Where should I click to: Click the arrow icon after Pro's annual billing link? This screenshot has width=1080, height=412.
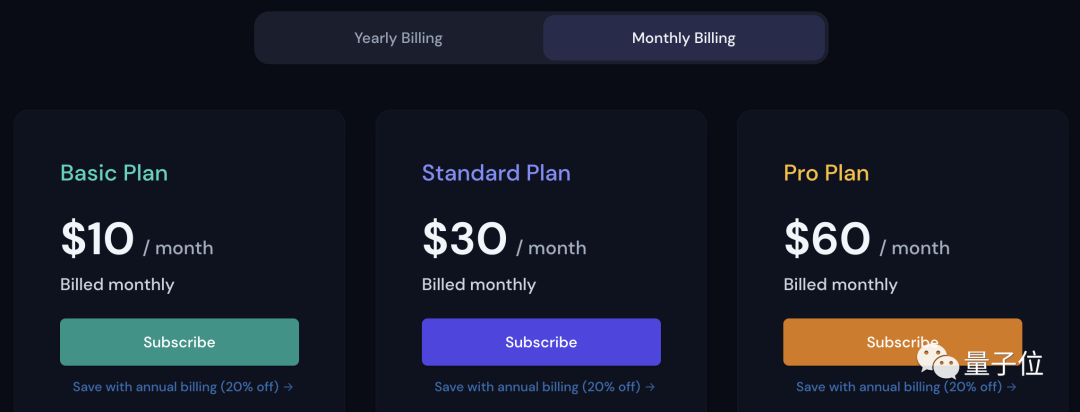[1012, 386]
